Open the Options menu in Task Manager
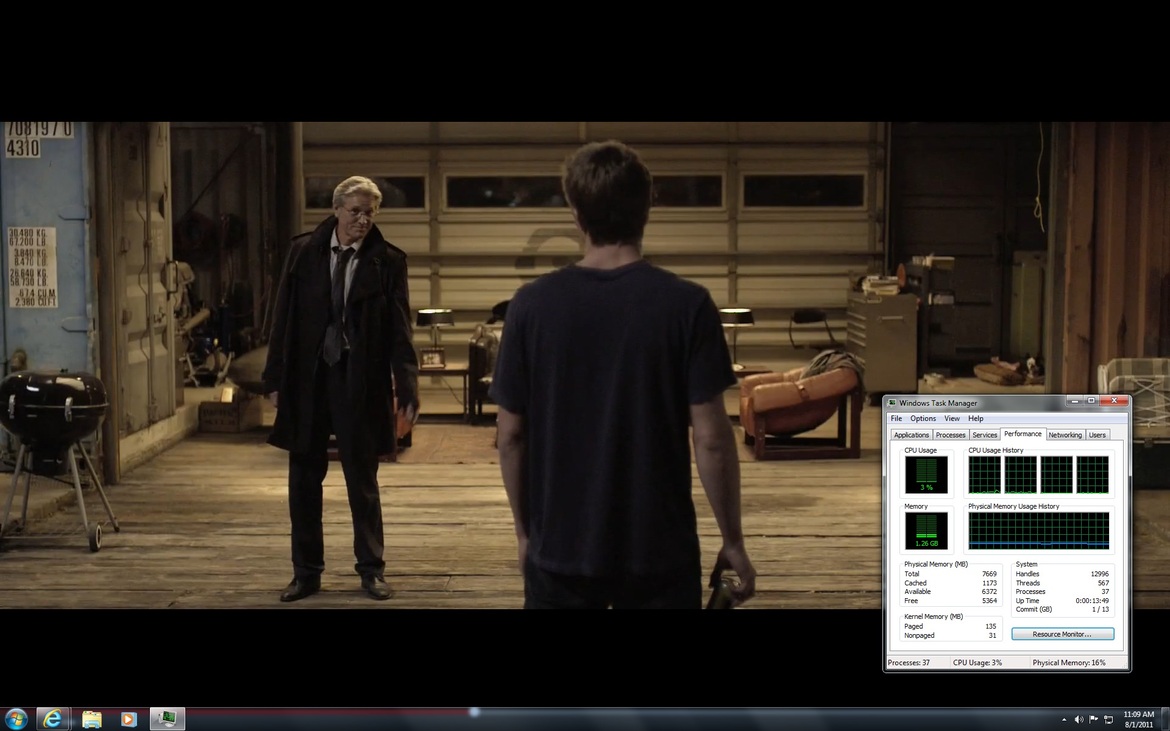The image size is (1170, 731). 922,418
